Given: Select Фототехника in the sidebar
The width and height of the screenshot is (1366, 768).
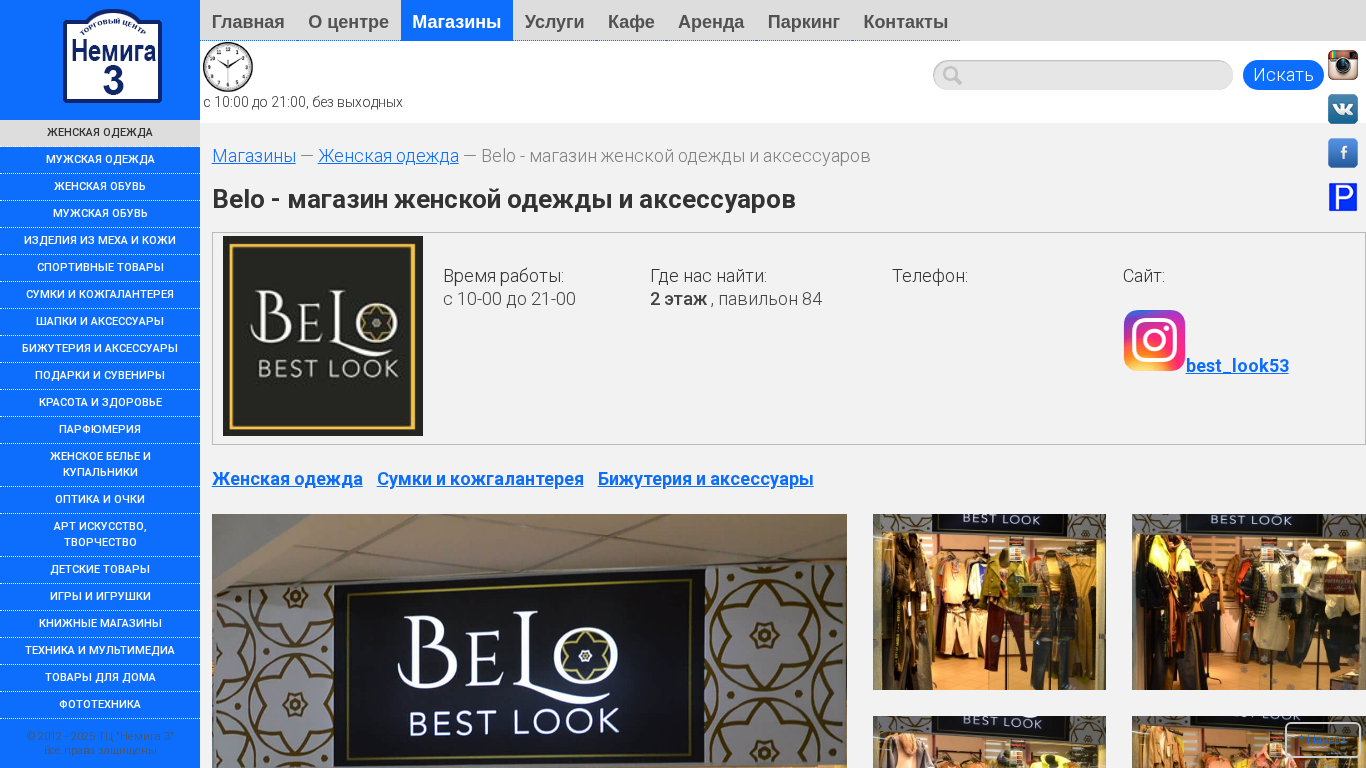Looking at the screenshot, I should [100, 705].
